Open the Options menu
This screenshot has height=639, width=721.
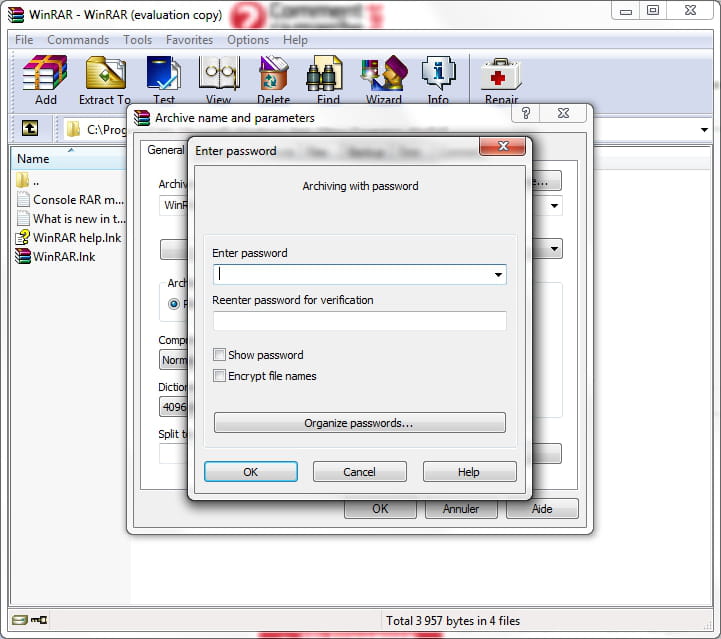pos(248,40)
